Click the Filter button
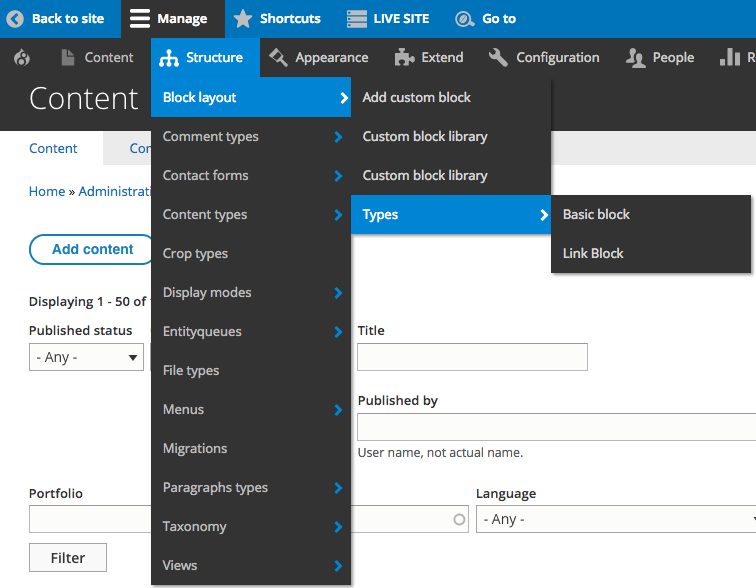 [68, 558]
